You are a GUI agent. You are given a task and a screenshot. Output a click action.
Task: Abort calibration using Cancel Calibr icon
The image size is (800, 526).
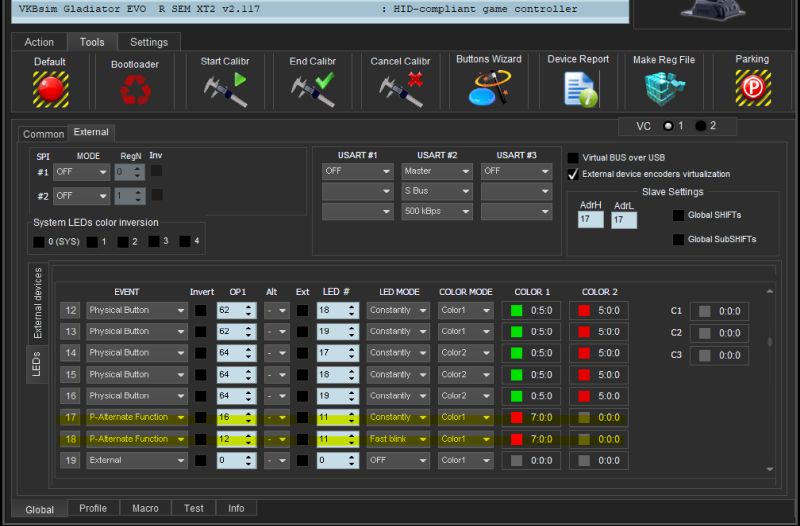401,89
